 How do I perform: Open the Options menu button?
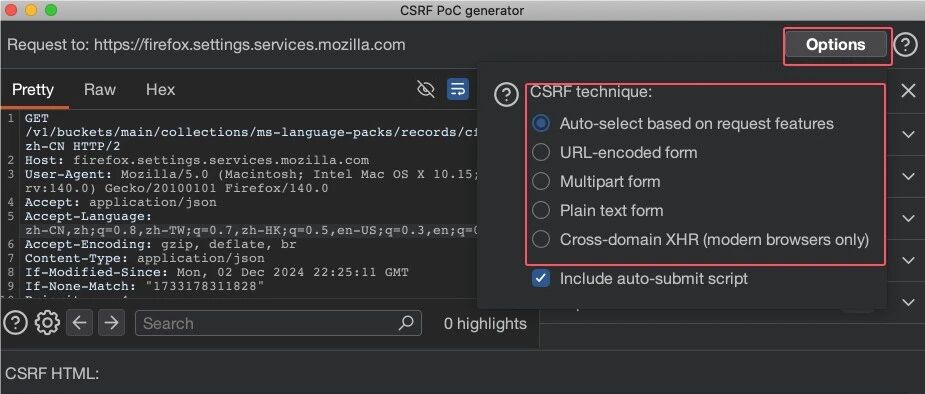[835, 45]
